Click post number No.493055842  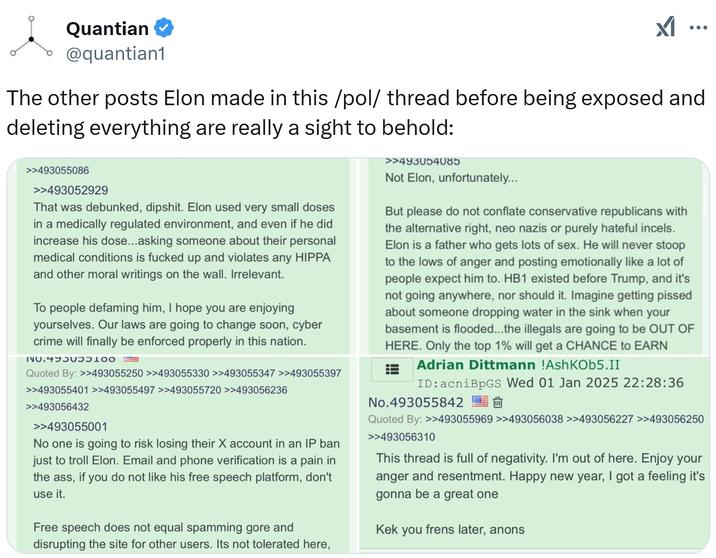(416, 402)
